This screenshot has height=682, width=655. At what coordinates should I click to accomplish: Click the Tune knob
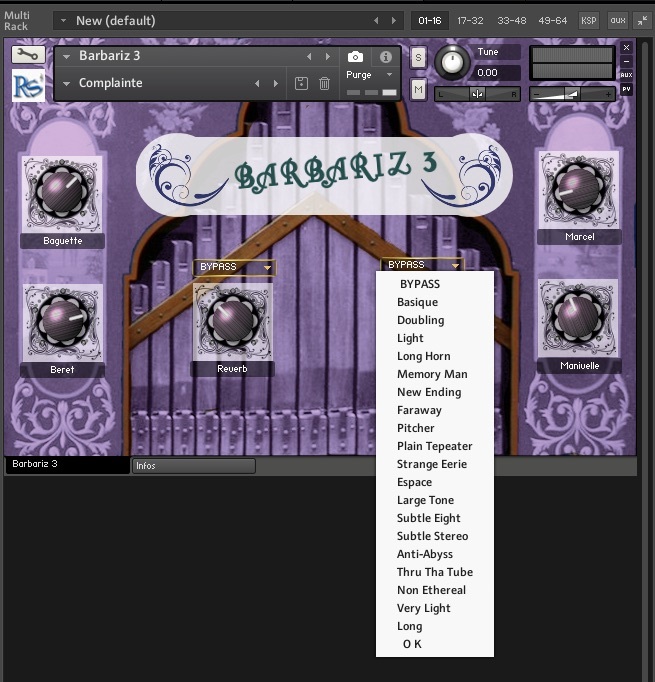point(452,63)
